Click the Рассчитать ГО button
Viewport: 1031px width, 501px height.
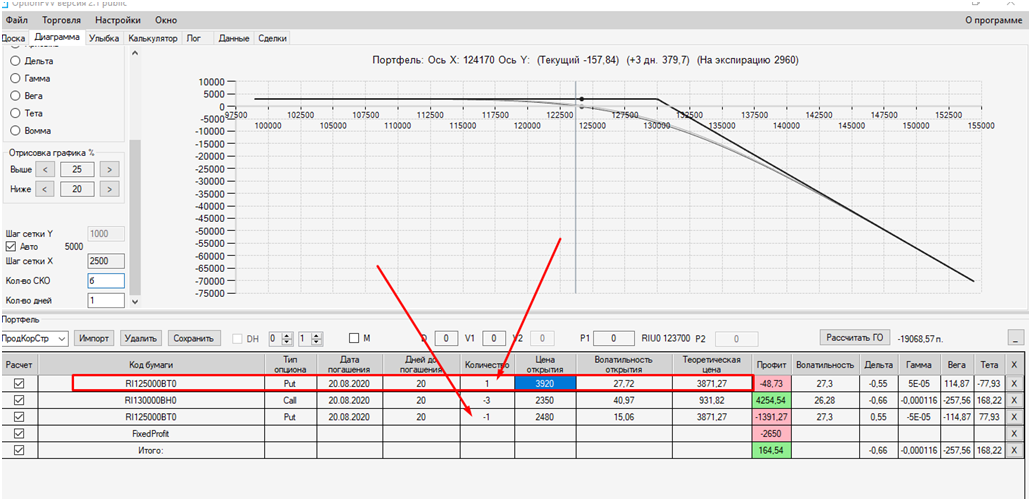(854, 337)
